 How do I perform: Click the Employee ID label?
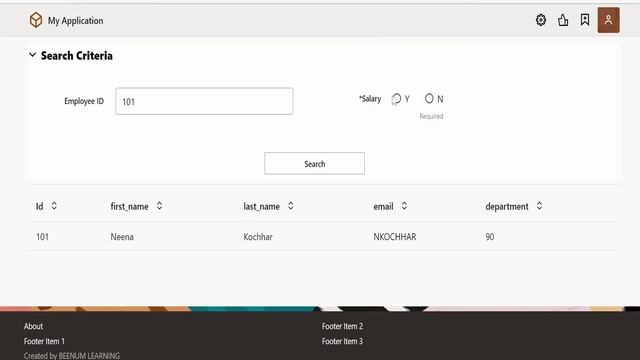click(x=84, y=101)
